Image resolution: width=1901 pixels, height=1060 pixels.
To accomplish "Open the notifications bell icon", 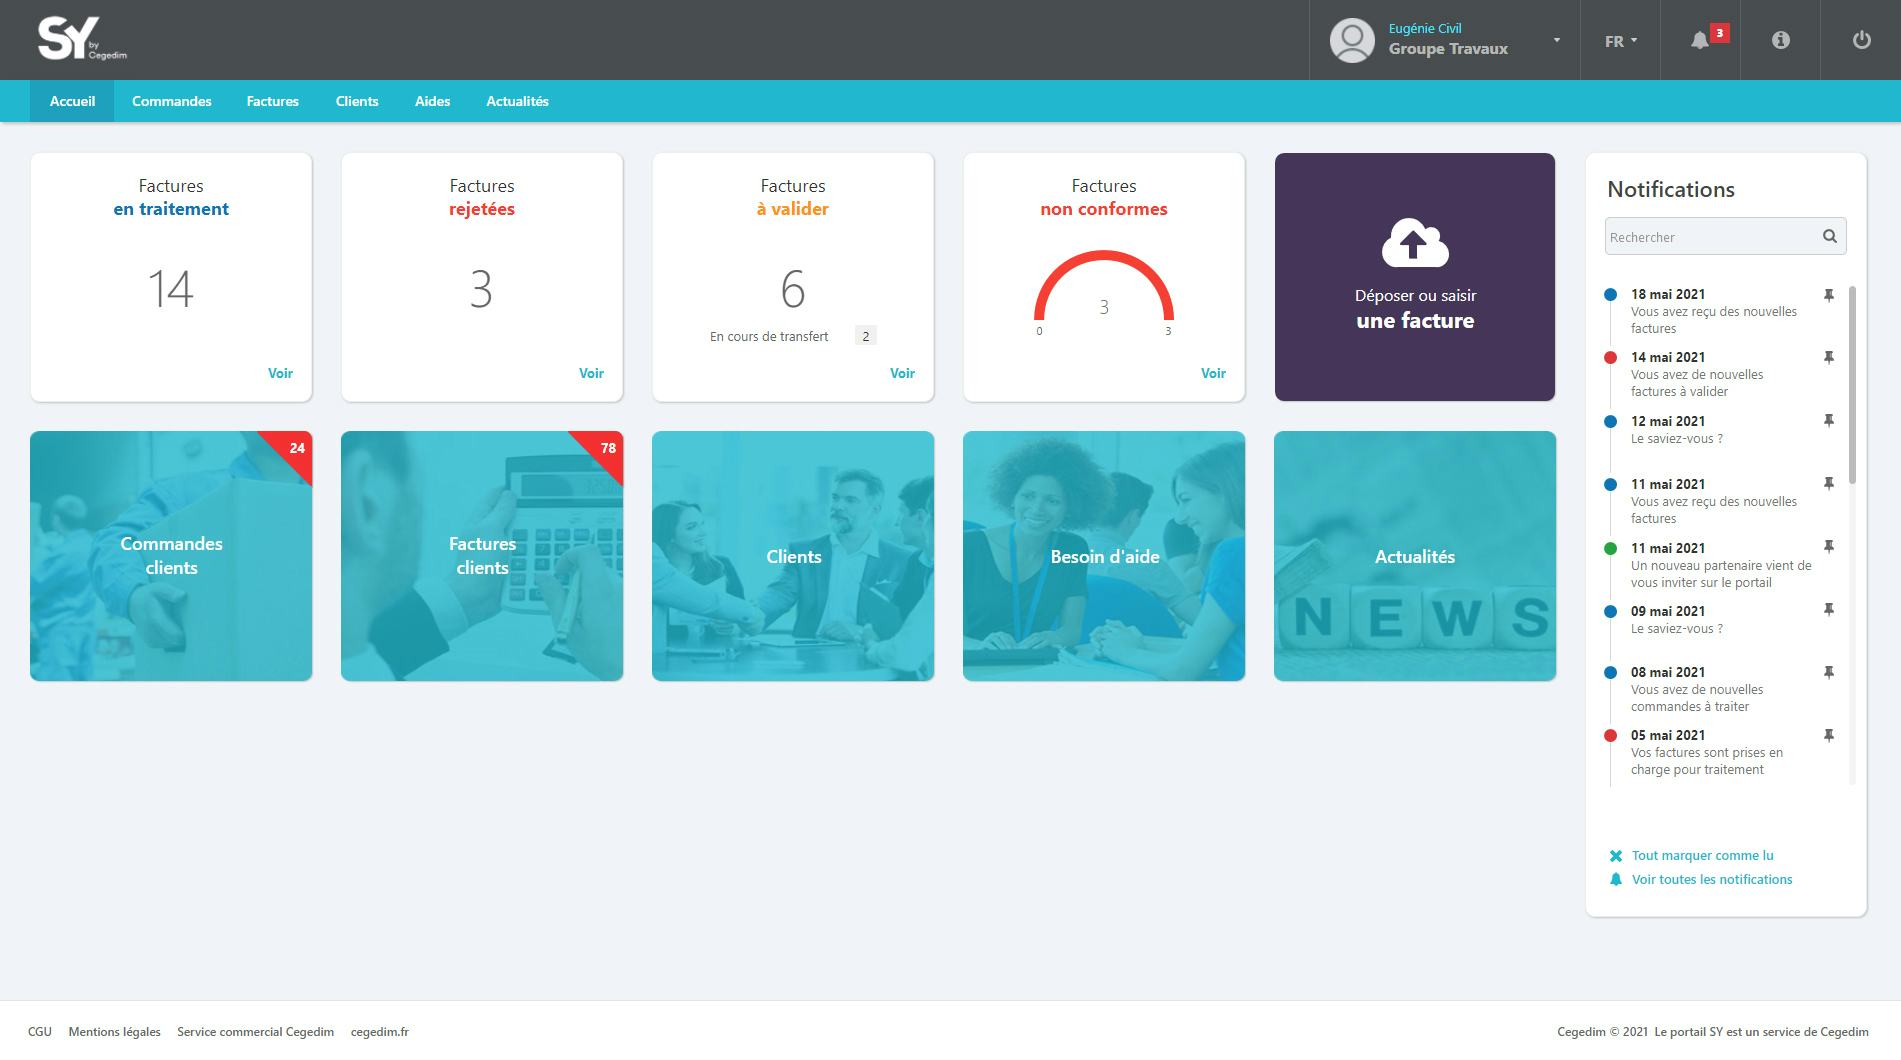I will click(x=1700, y=40).
